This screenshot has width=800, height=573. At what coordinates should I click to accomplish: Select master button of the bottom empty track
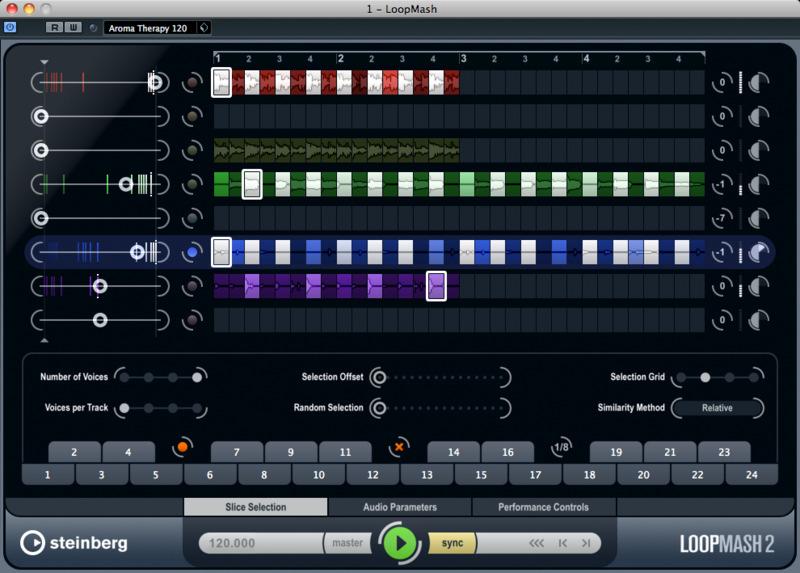(x=192, y=320)
